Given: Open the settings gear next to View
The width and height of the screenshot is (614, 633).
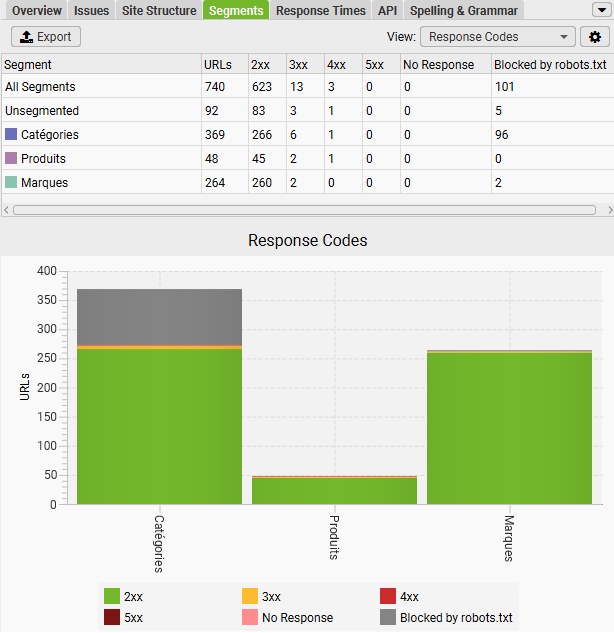Looking at the screenshot, I should click(596, 37).
